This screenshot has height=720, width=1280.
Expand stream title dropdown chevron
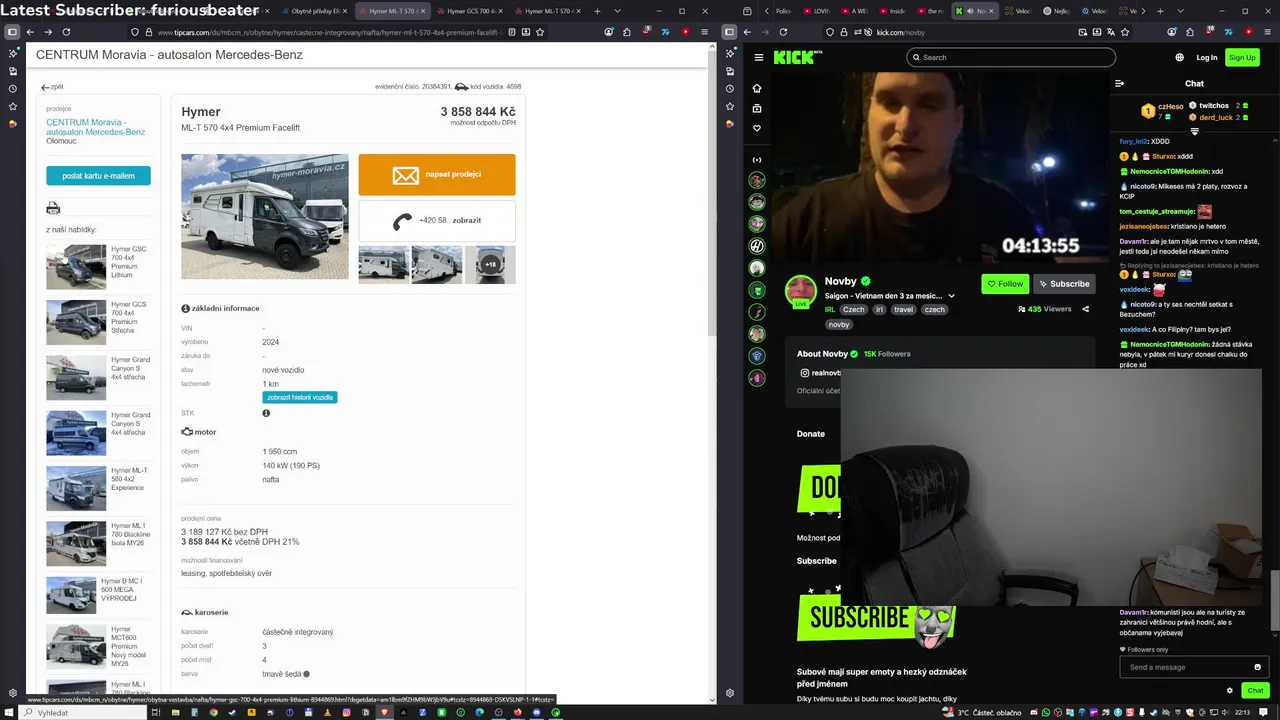tap(951, 296)
